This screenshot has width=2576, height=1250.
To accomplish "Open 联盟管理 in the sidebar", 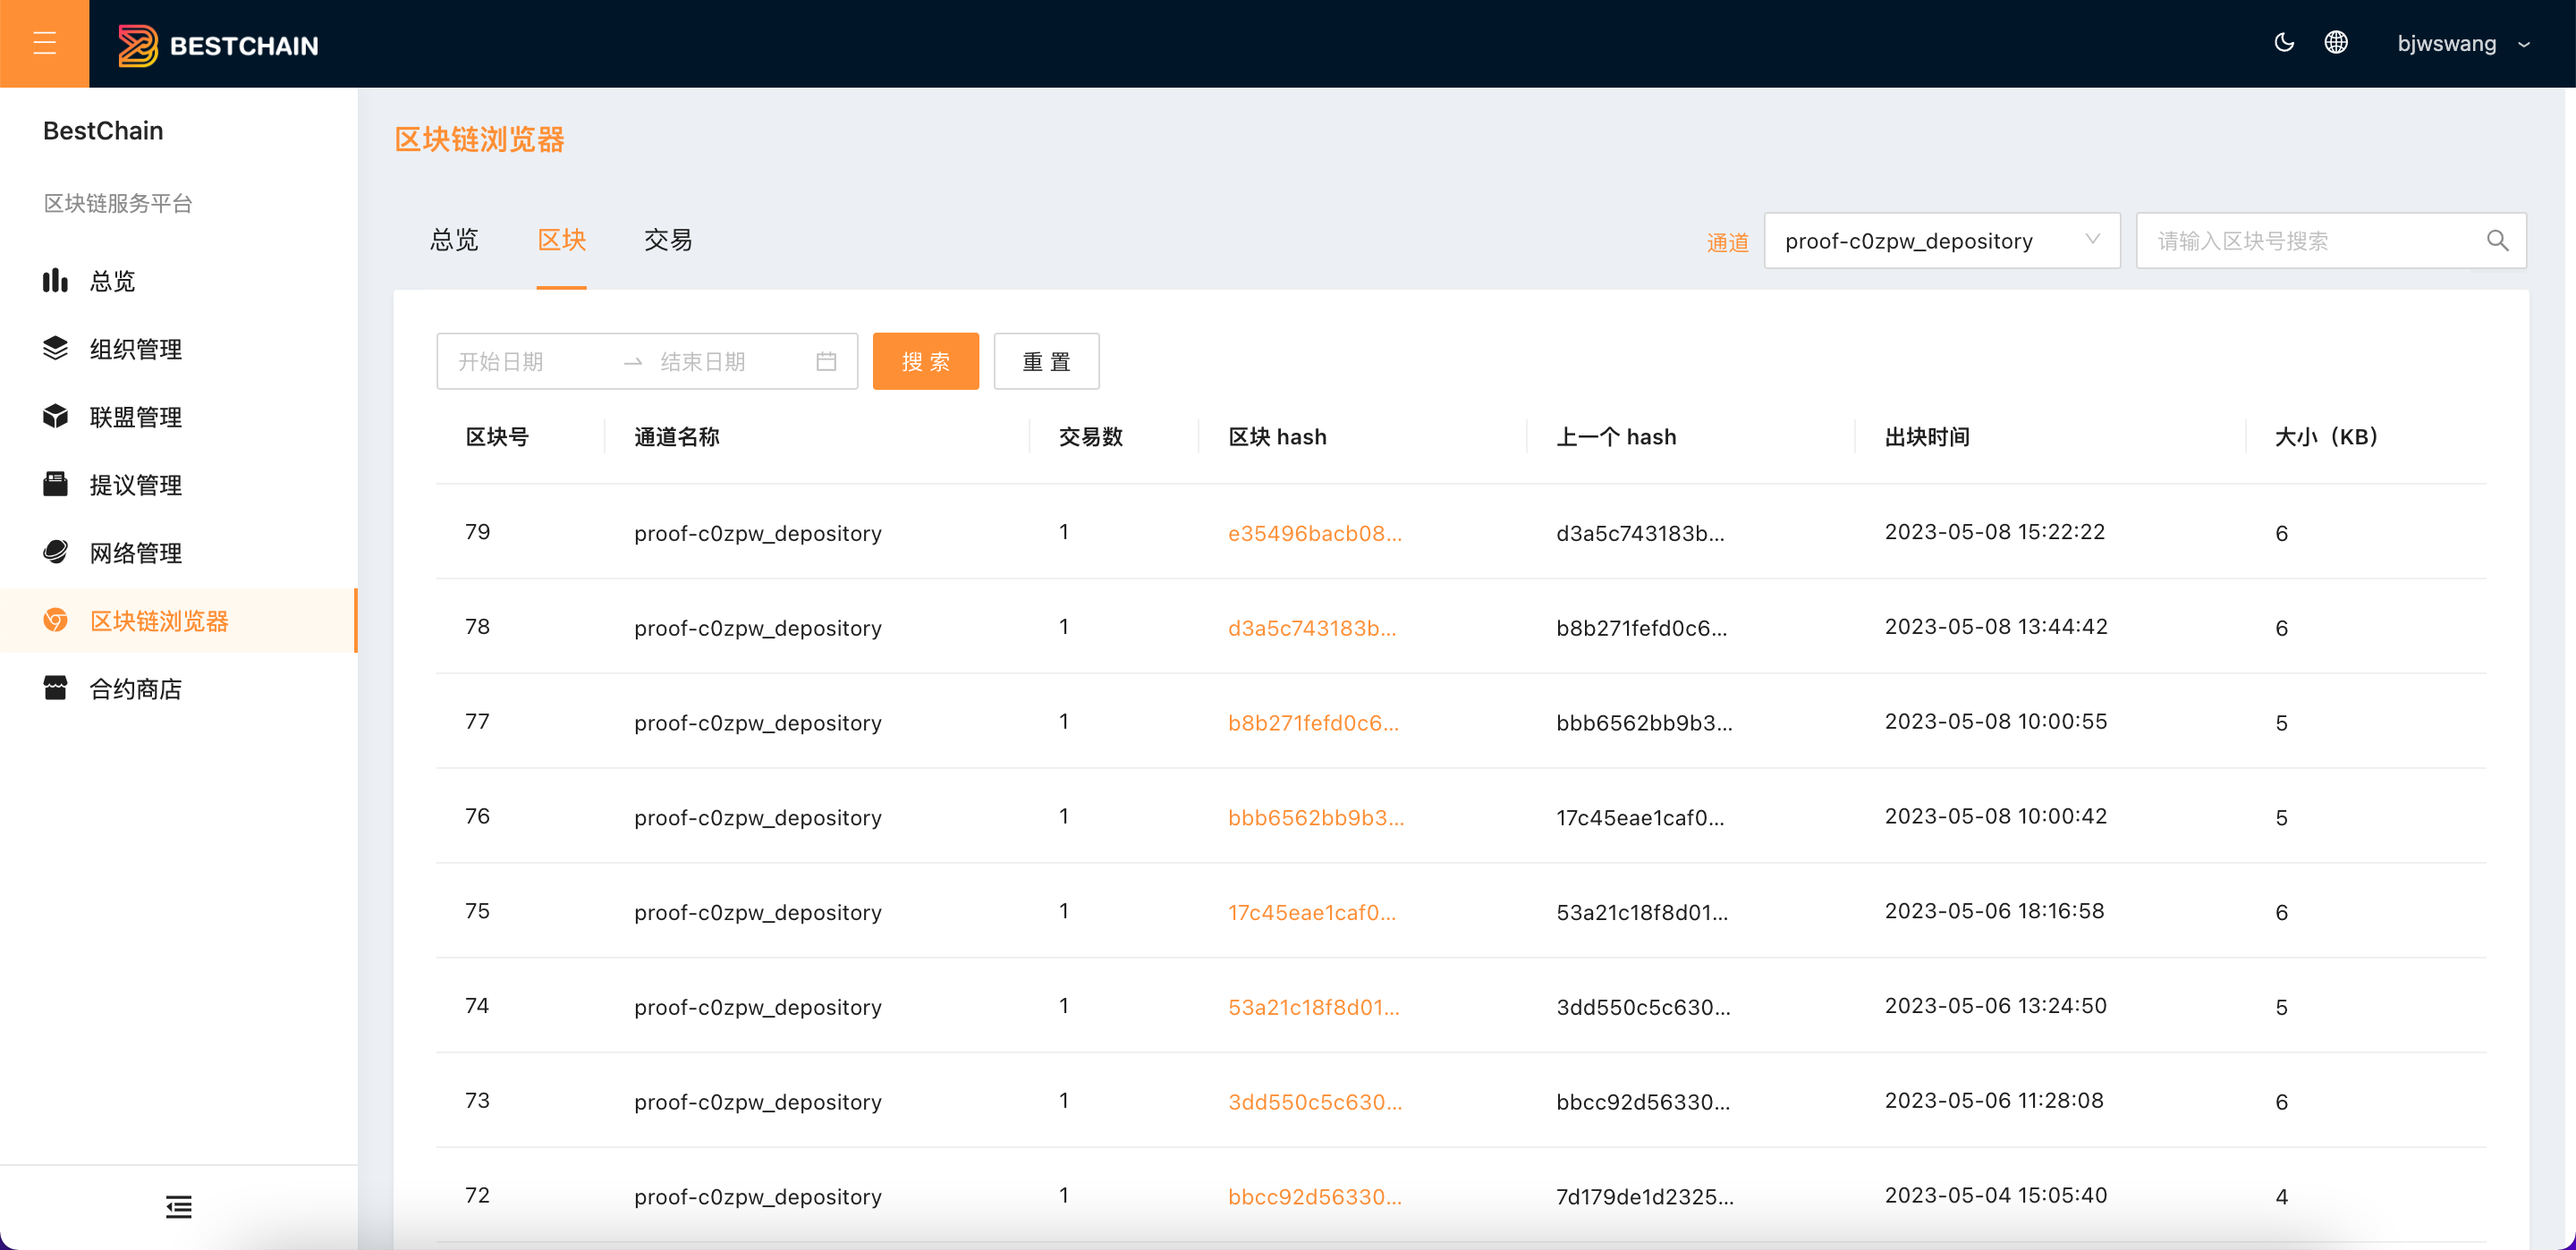I will tap(178, 417).
